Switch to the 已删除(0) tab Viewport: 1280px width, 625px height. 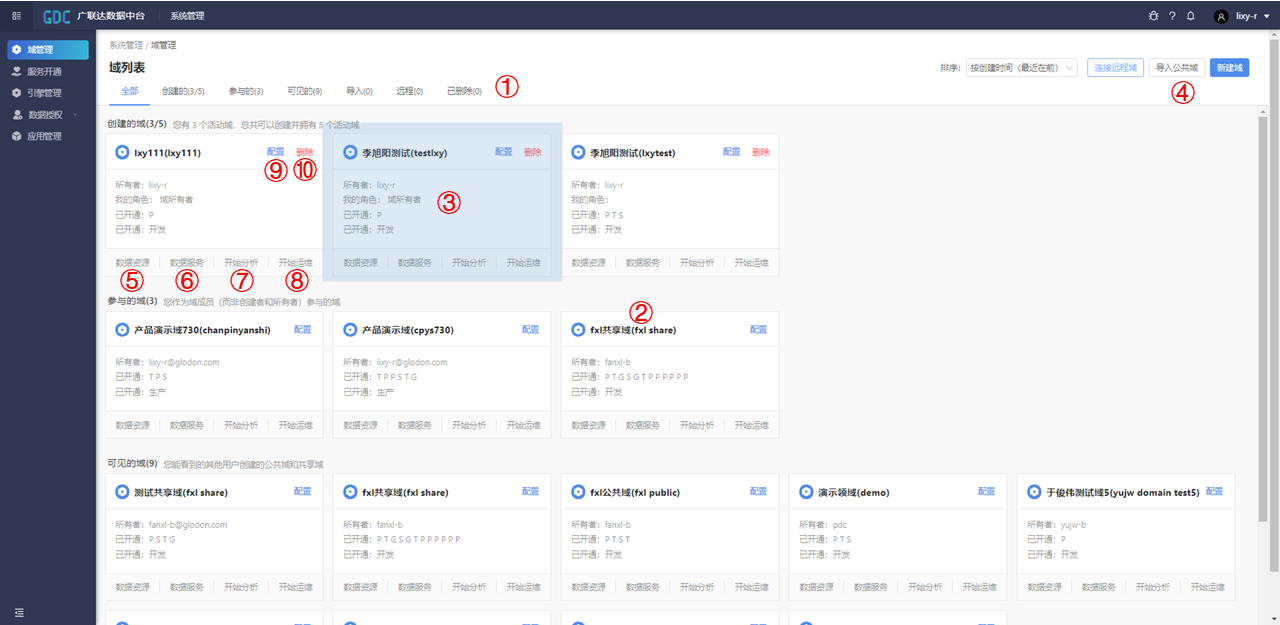click(464, 91)
